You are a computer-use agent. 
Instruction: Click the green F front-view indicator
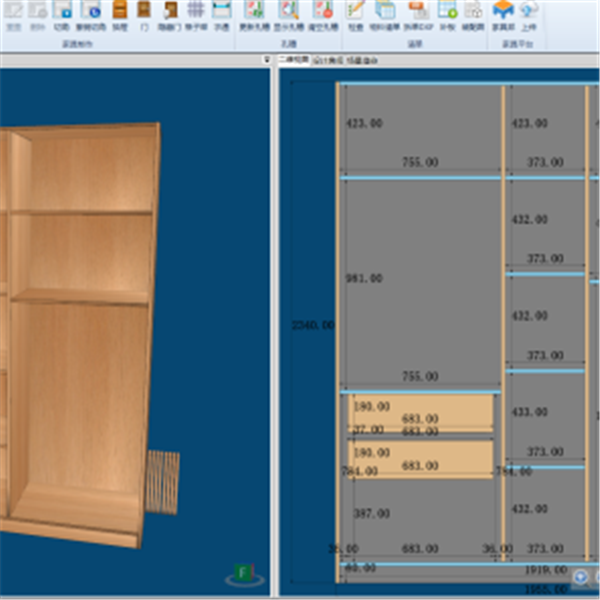tap(242, 573)
